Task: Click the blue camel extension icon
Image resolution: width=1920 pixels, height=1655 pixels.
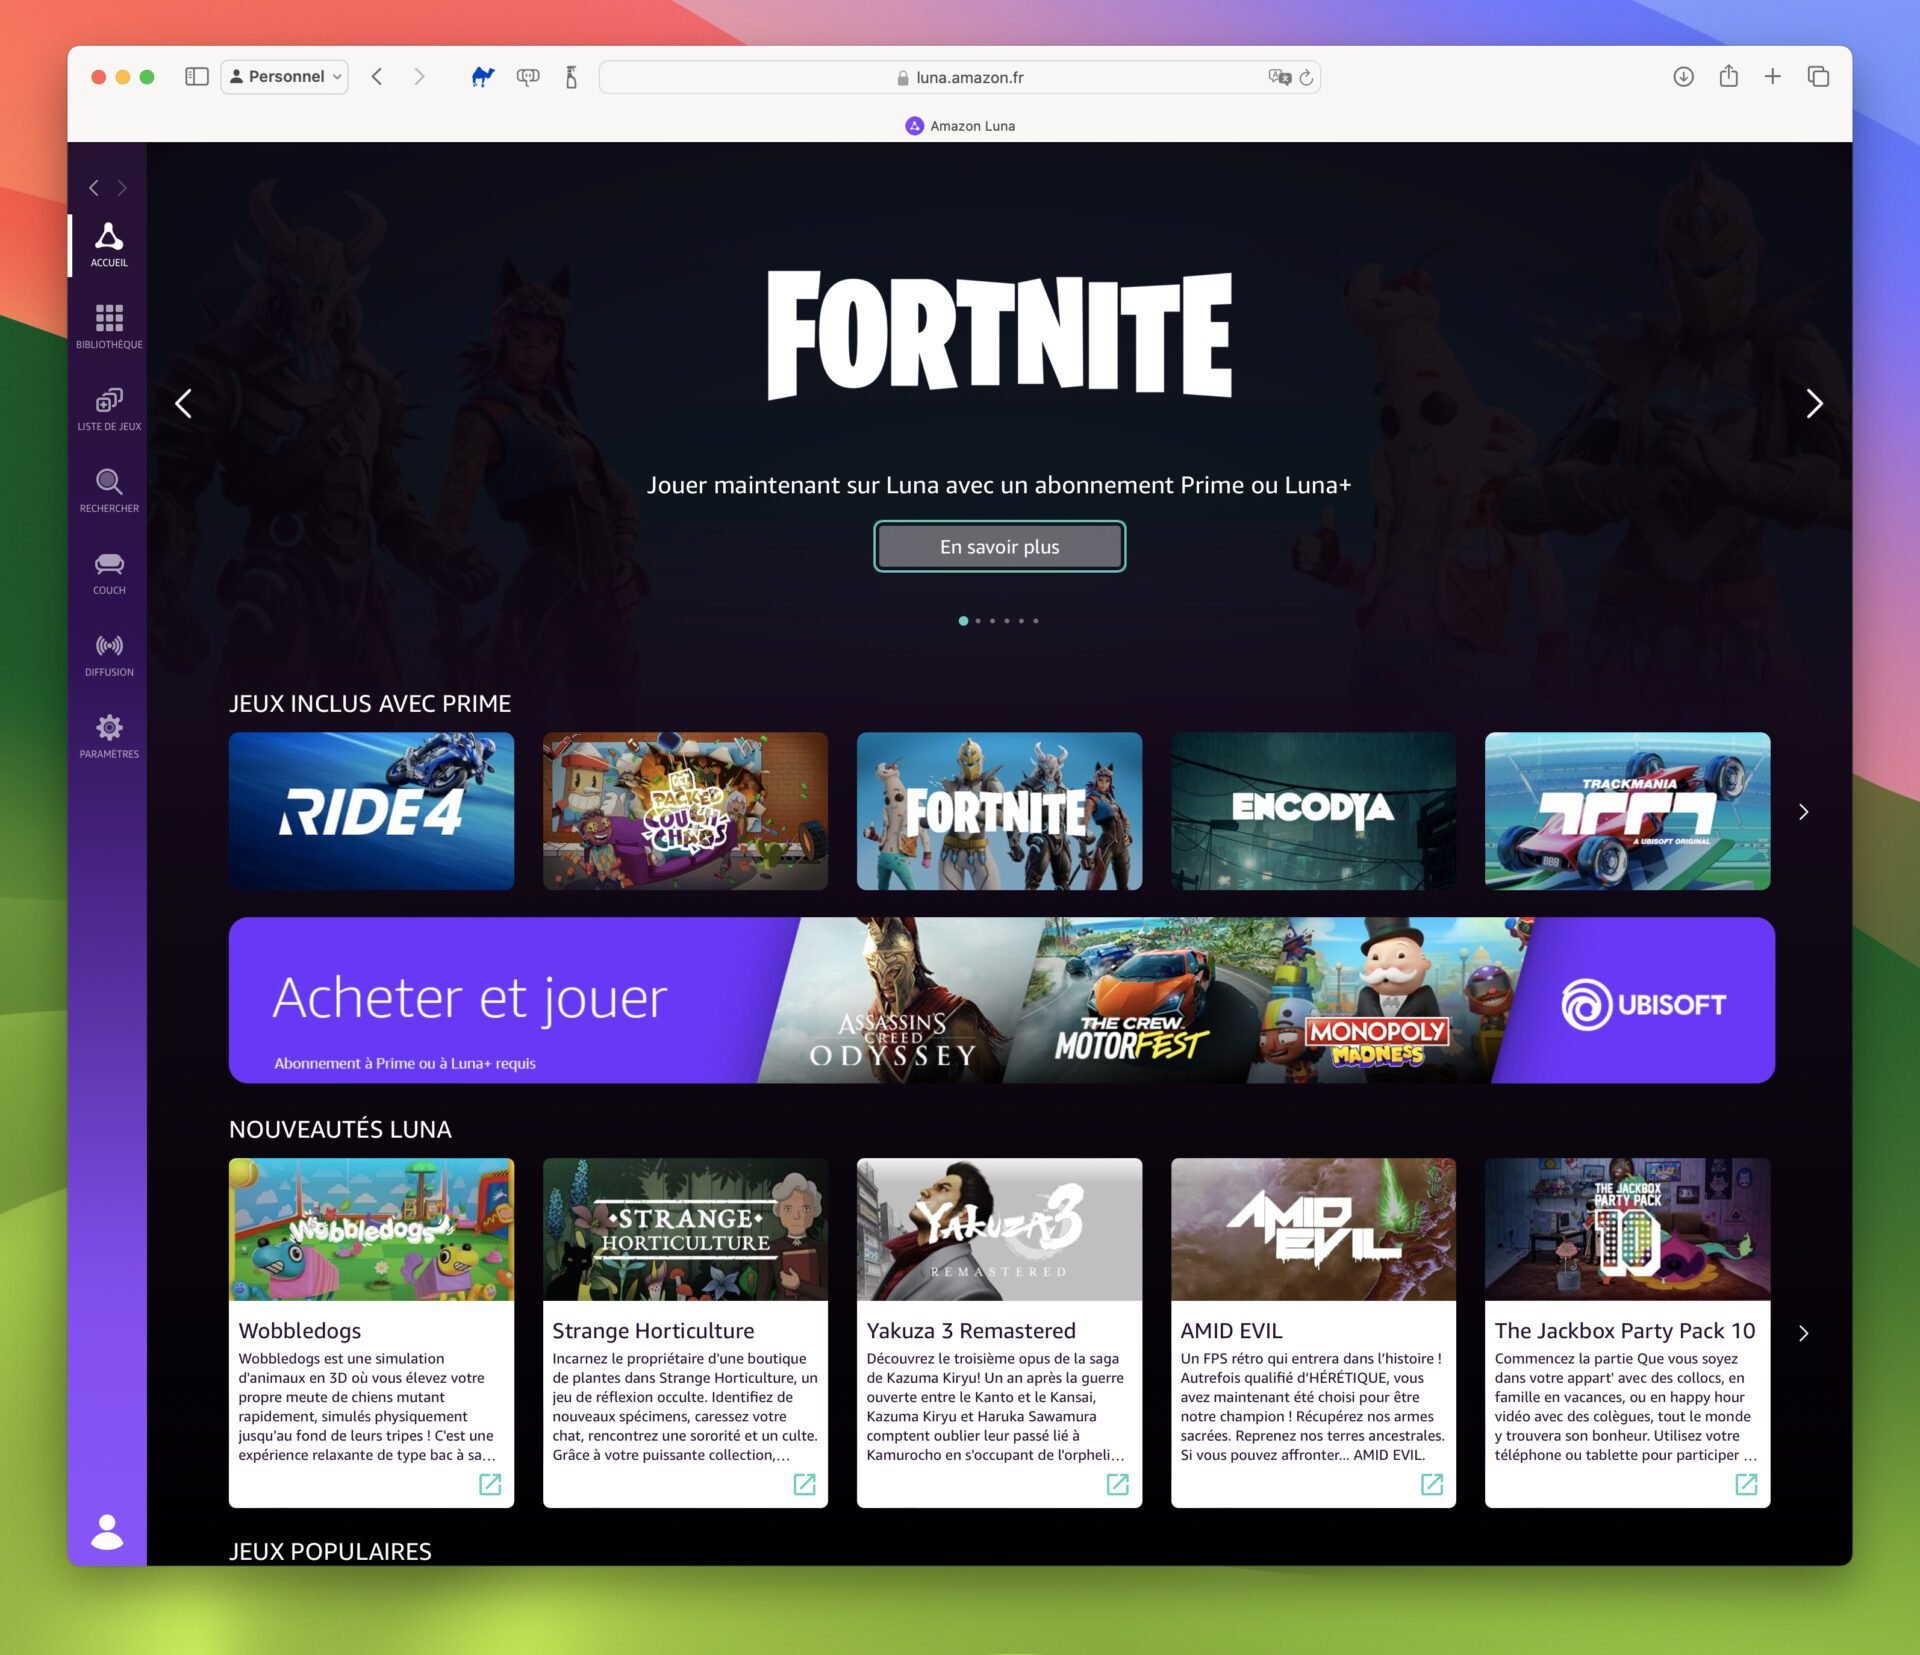Action: pos(483,77)
